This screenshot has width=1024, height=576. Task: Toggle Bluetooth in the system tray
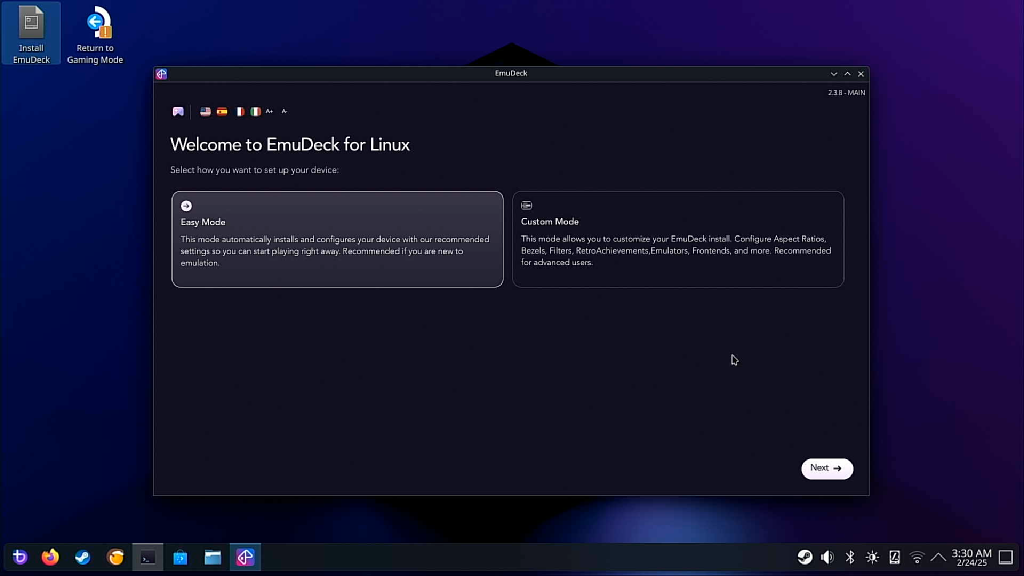tap(850, 557)
